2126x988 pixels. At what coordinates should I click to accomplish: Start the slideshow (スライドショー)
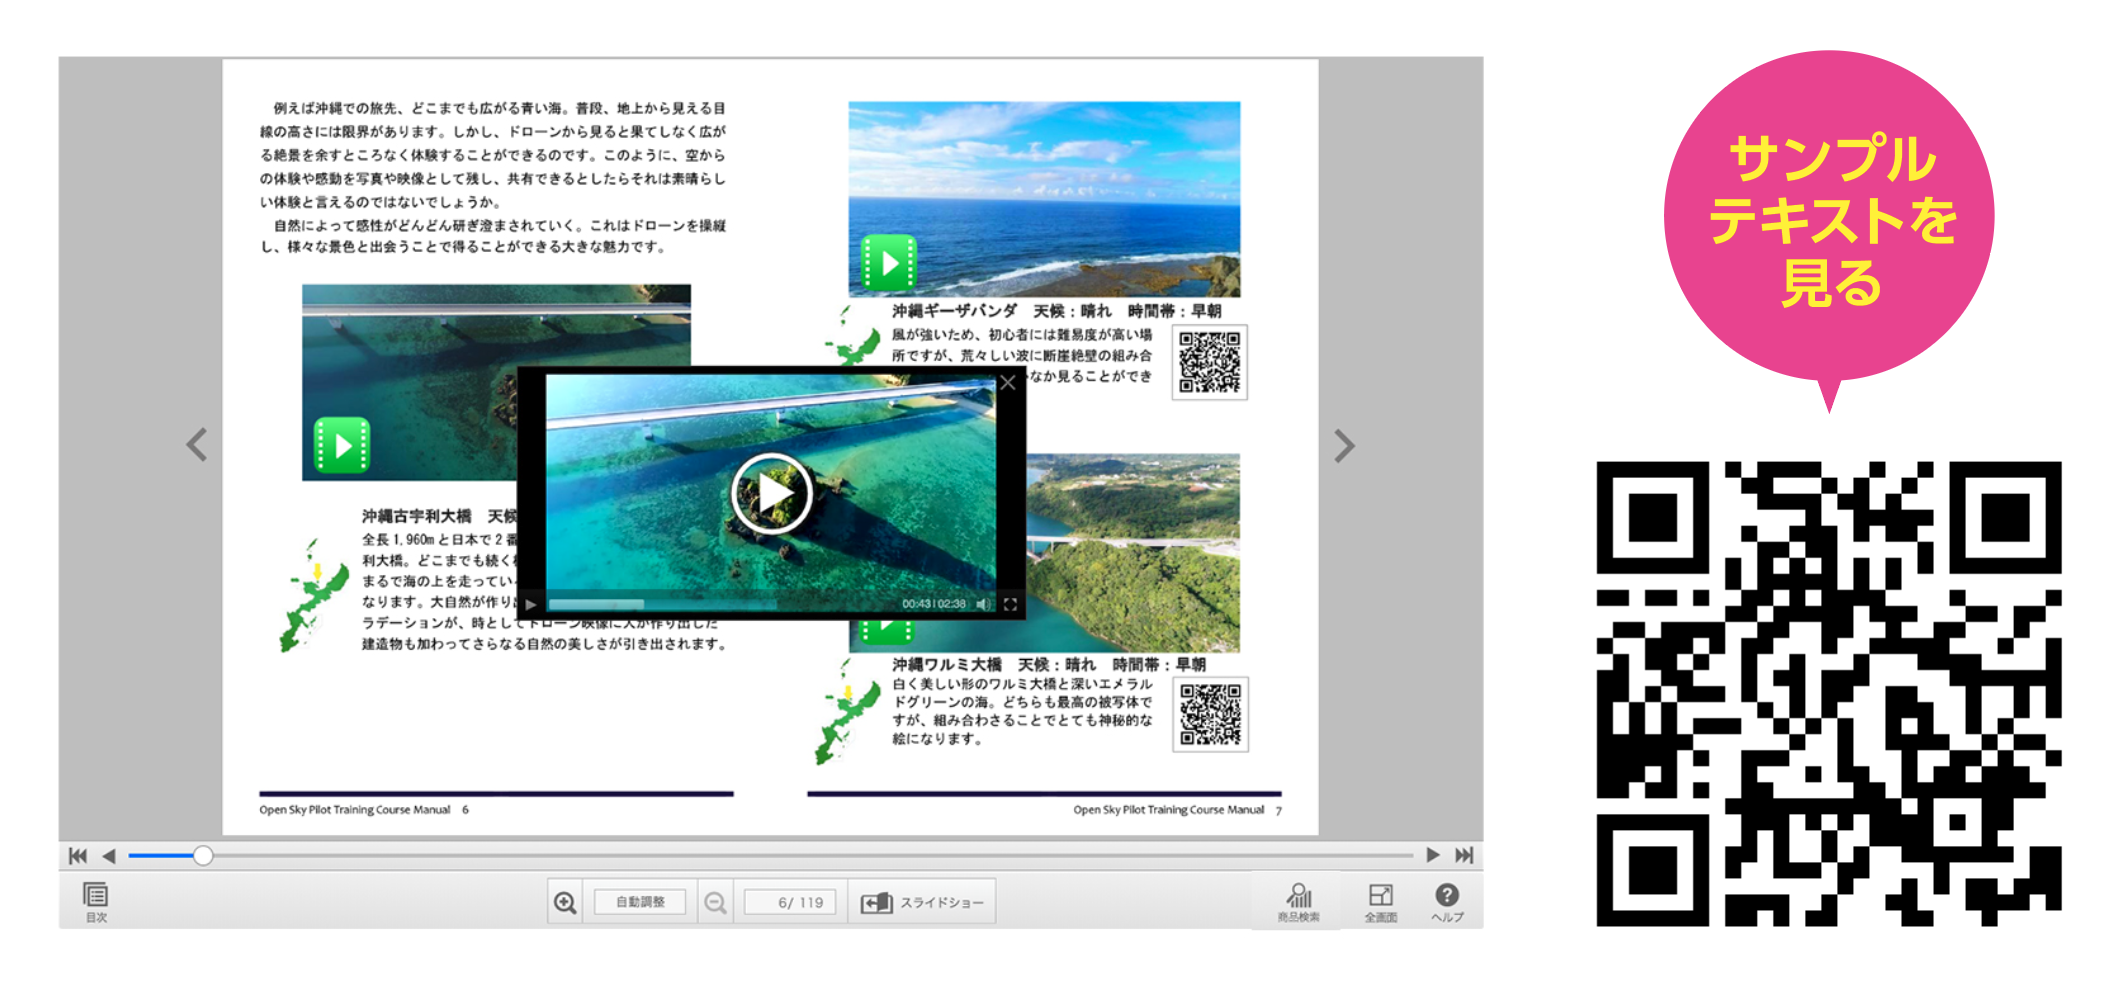(922, 903)
